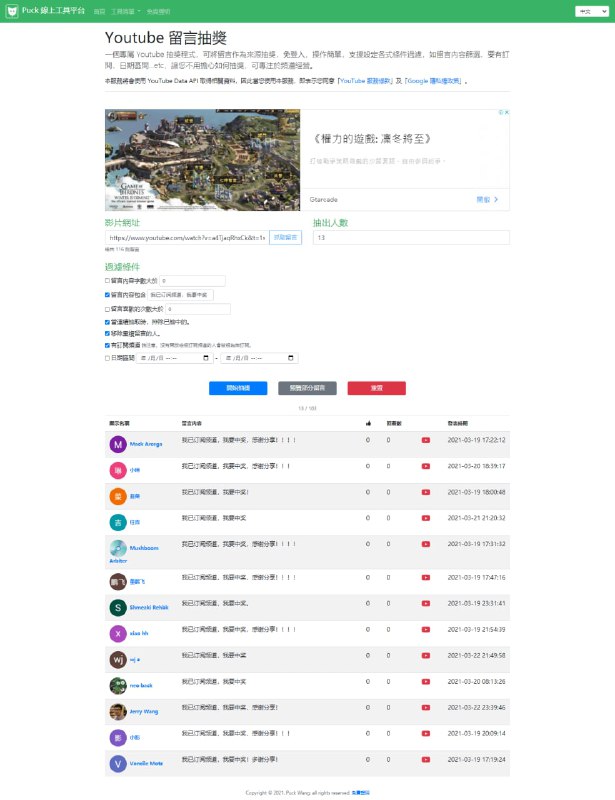The height and width of the screenshot is (800, 615).
Task: Open YouTube icon in 2021-03-21 21:20:32 row
Action: [426, 518]
